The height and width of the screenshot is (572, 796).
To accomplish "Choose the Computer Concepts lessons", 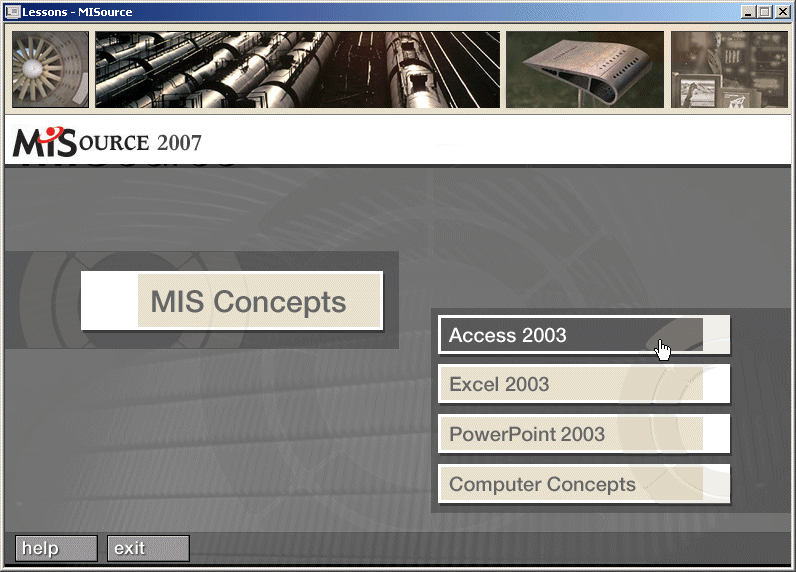I will (584, 484).
